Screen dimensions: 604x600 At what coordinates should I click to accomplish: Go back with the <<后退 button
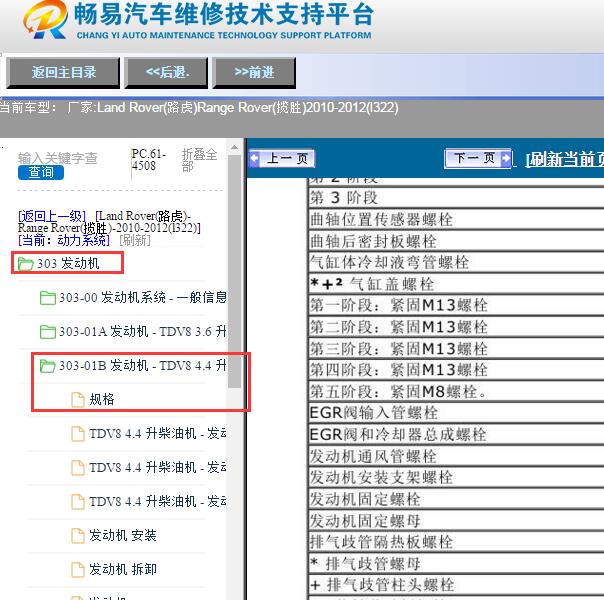166,72
